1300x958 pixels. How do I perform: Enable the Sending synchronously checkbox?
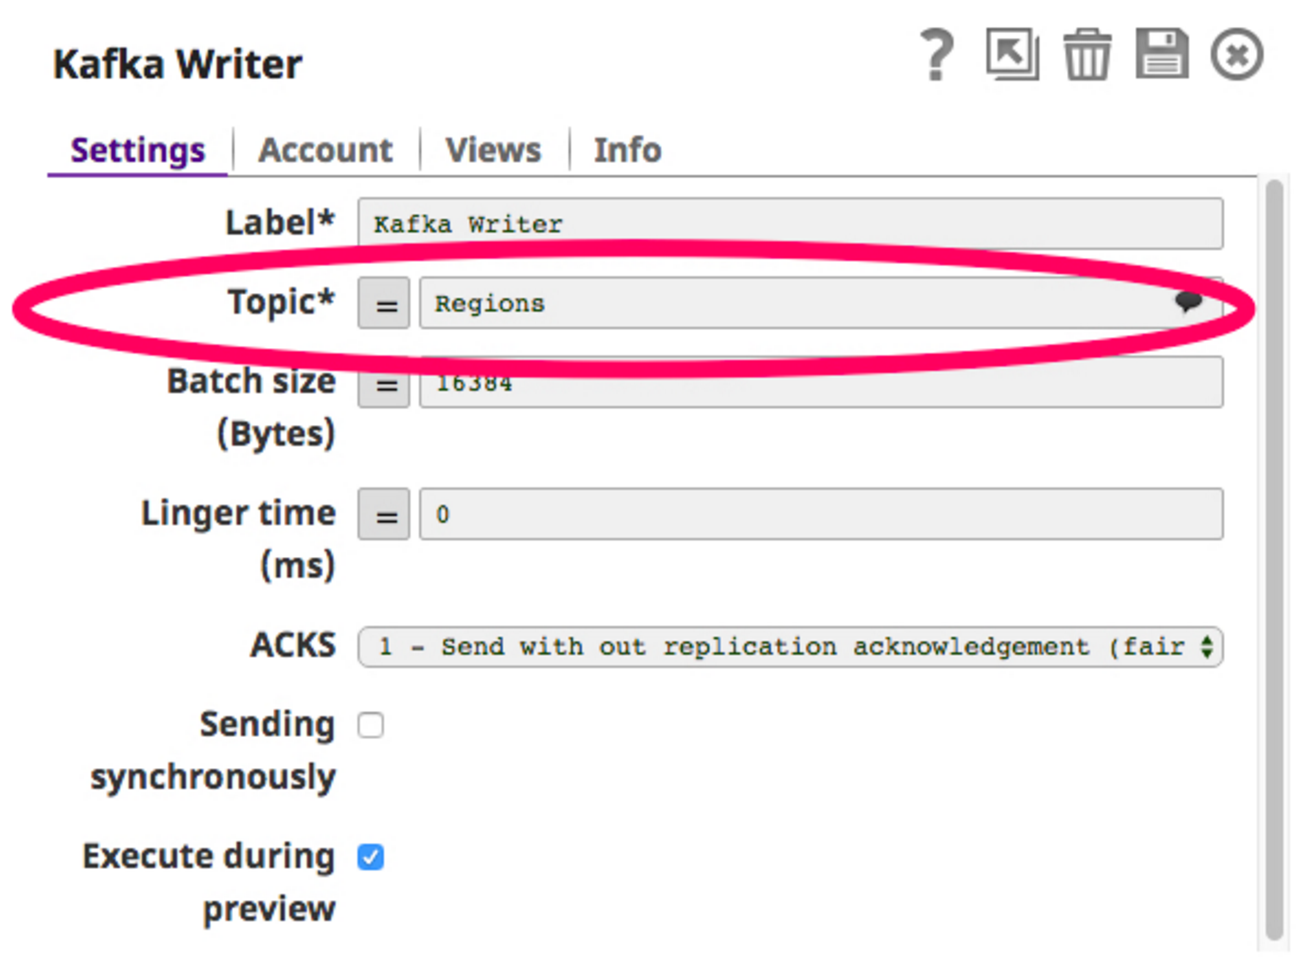coord(371,724)
